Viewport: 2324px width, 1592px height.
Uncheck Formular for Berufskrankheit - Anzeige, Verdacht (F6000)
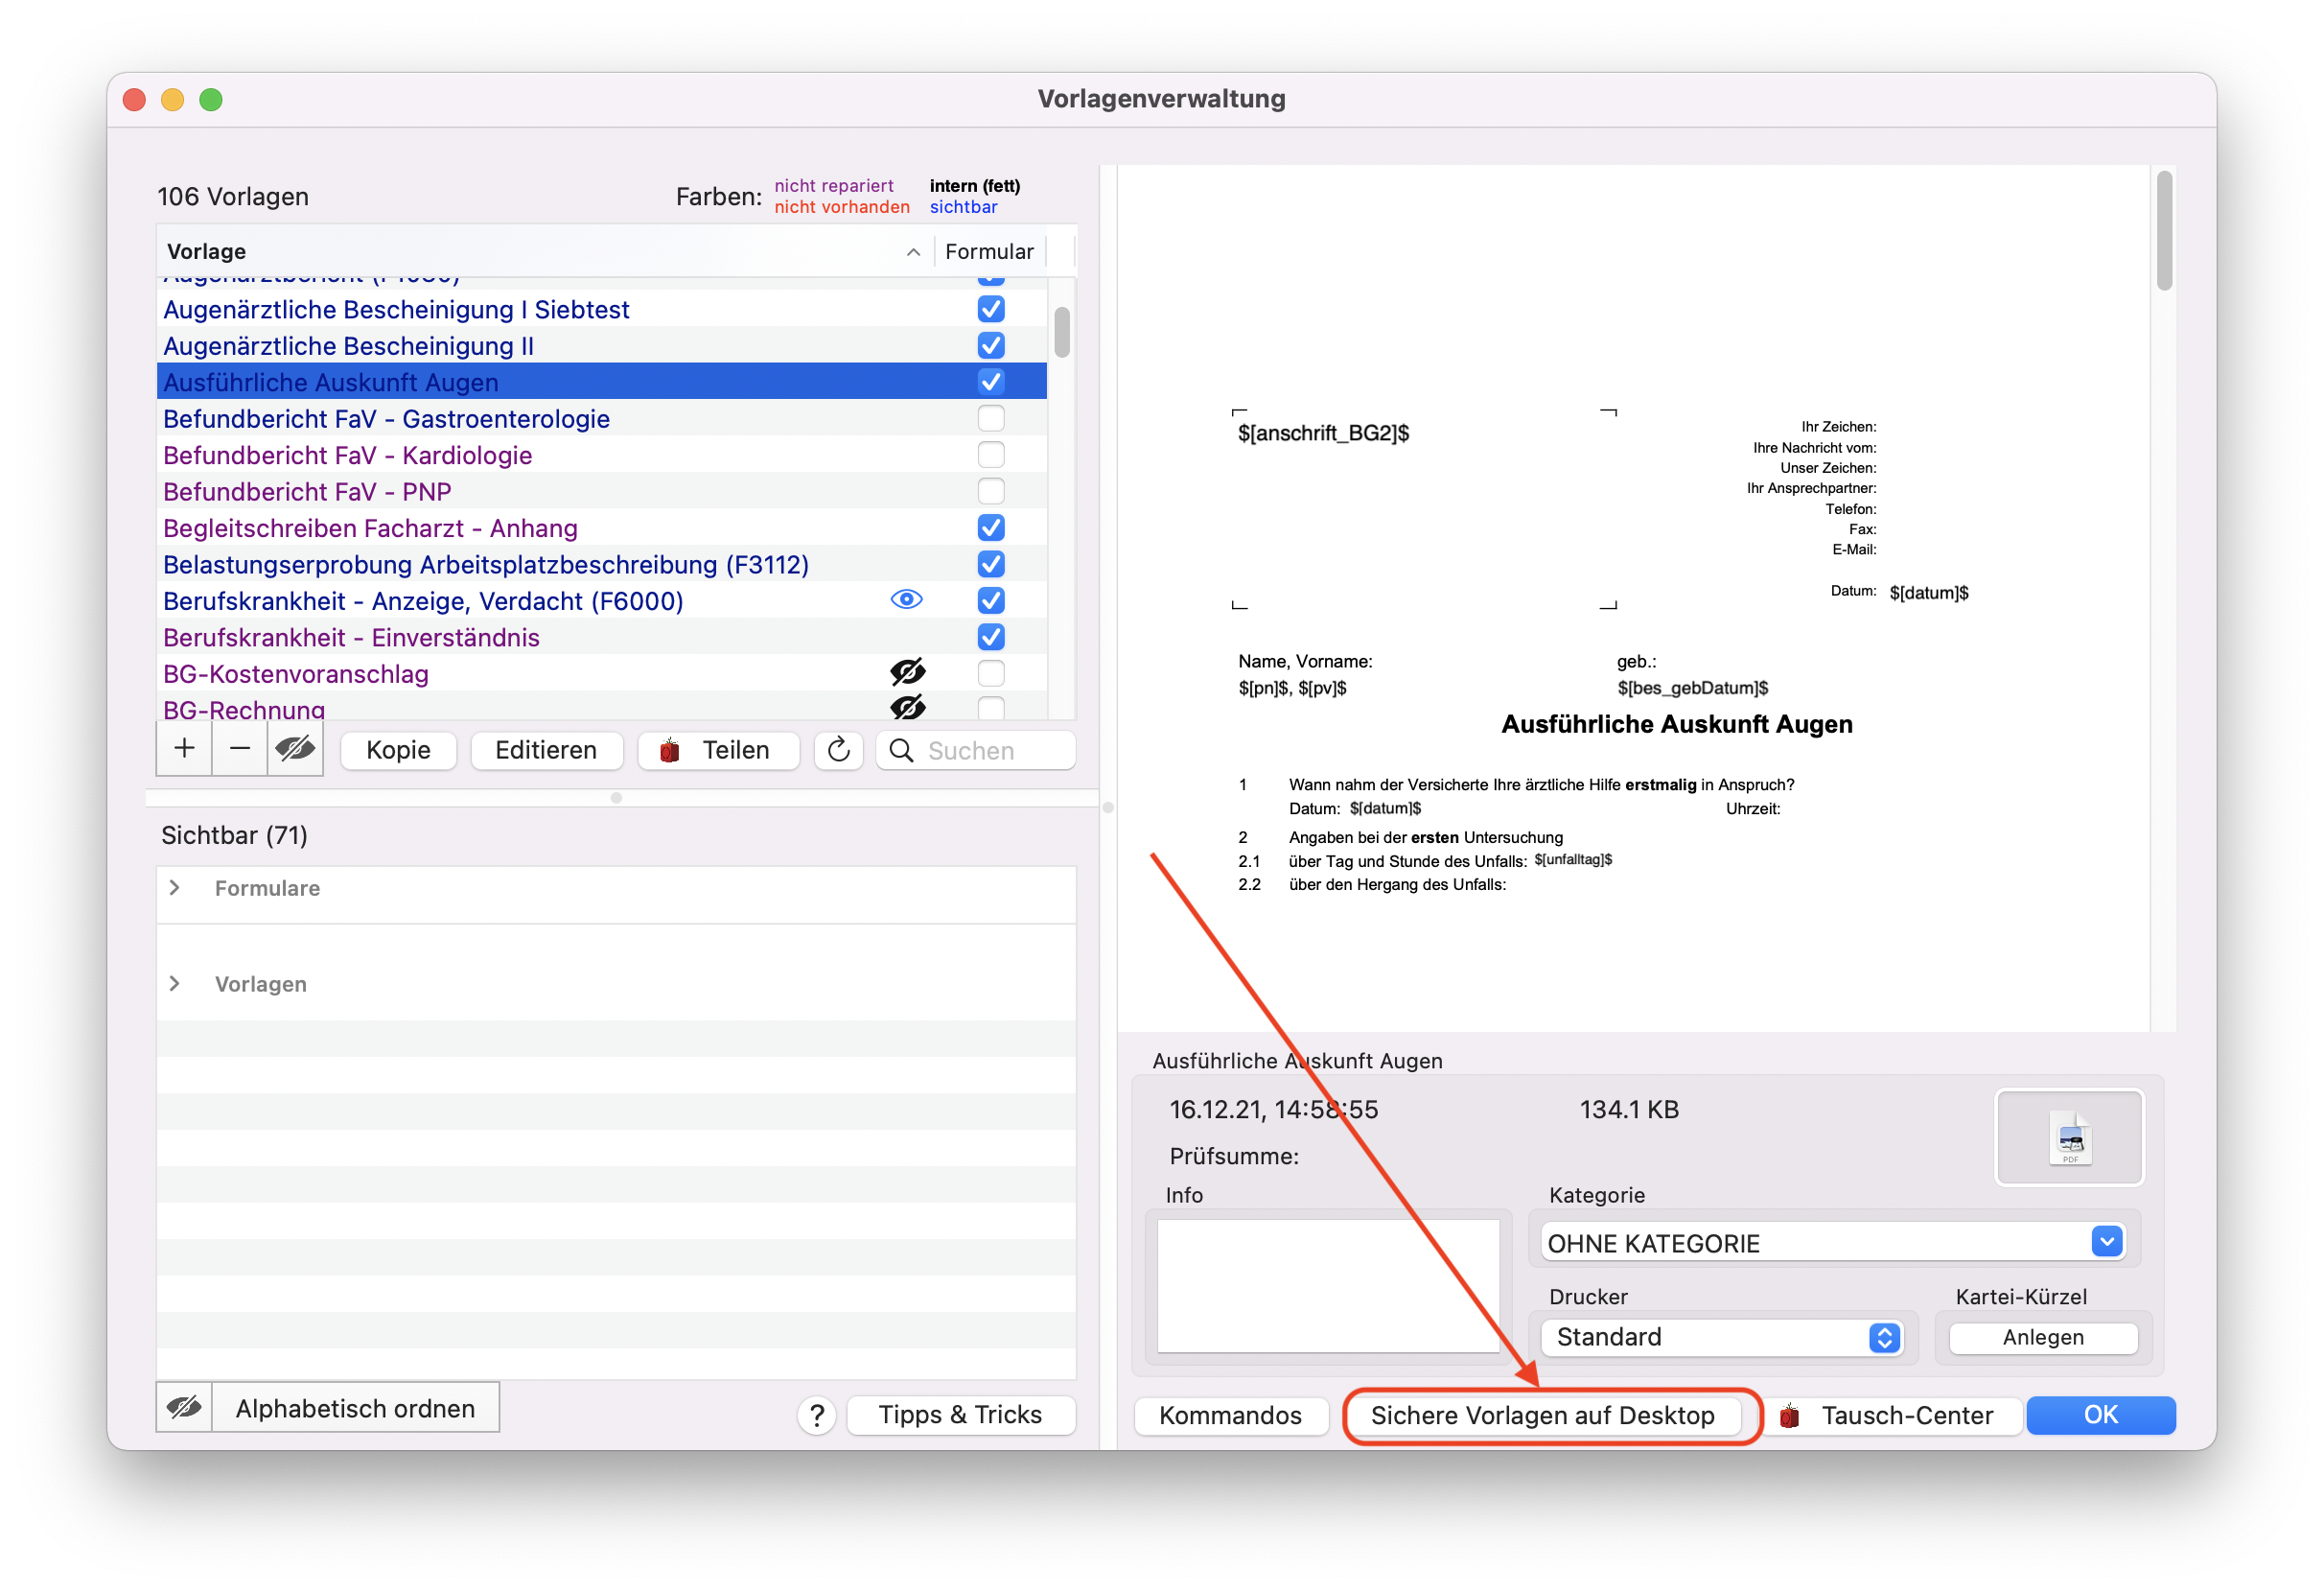coord(990,600)
